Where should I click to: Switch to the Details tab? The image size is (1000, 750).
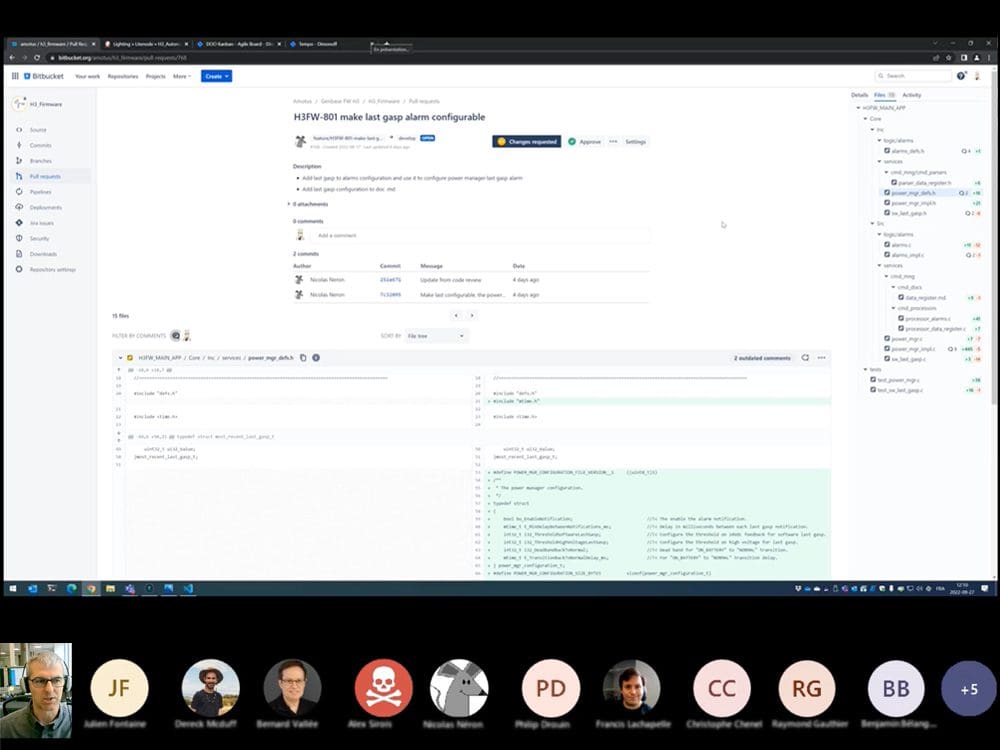pyautogui.click(x=859, y=95)
